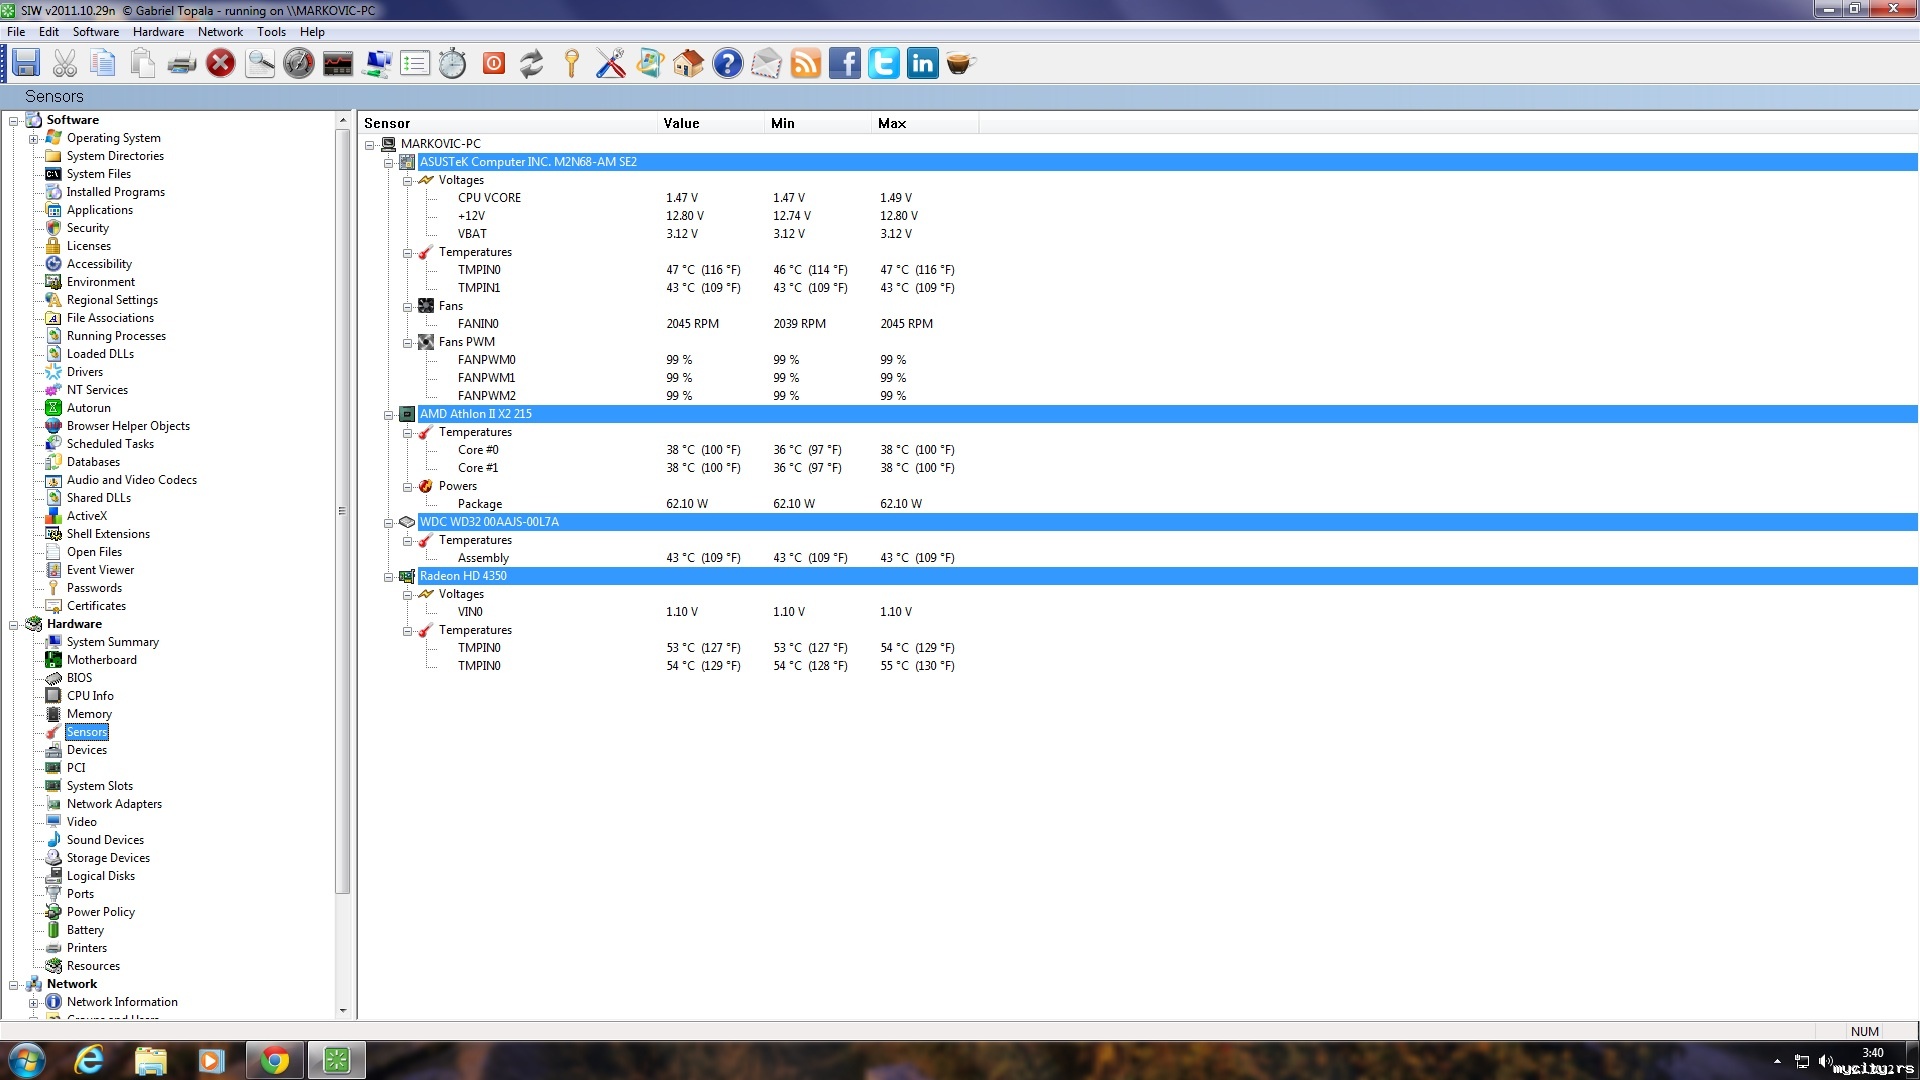Click the Save floppy disk toolbar icon
Image resolution: width=1920 pixels, height=1080 pixels.
point(26,63)
